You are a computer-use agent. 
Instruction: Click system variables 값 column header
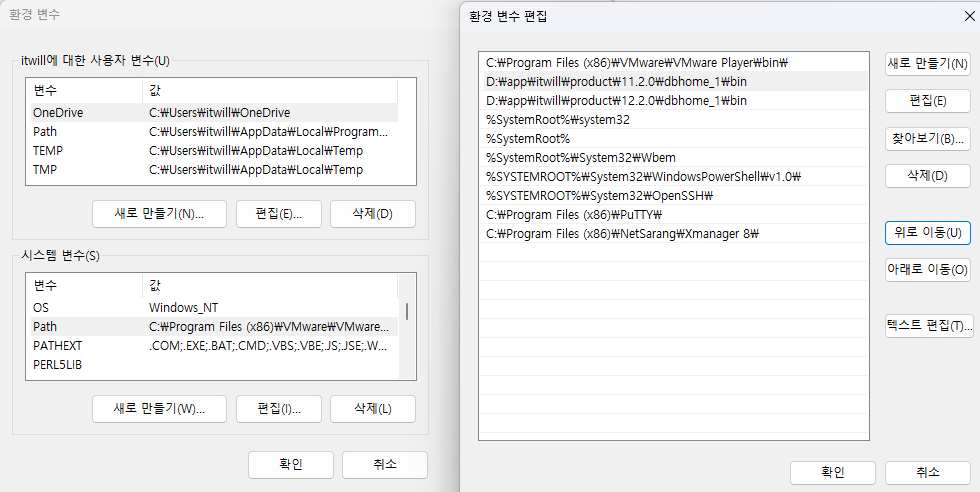point(270,286)
